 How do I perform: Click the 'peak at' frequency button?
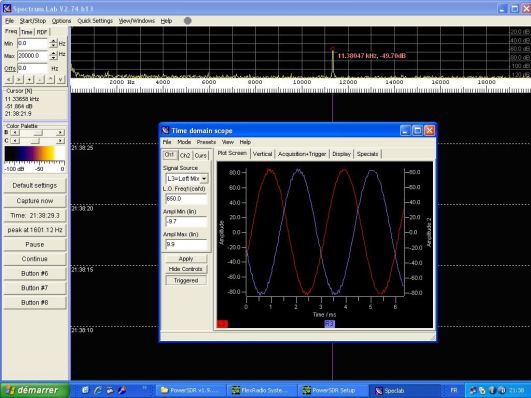pos(35,230)
